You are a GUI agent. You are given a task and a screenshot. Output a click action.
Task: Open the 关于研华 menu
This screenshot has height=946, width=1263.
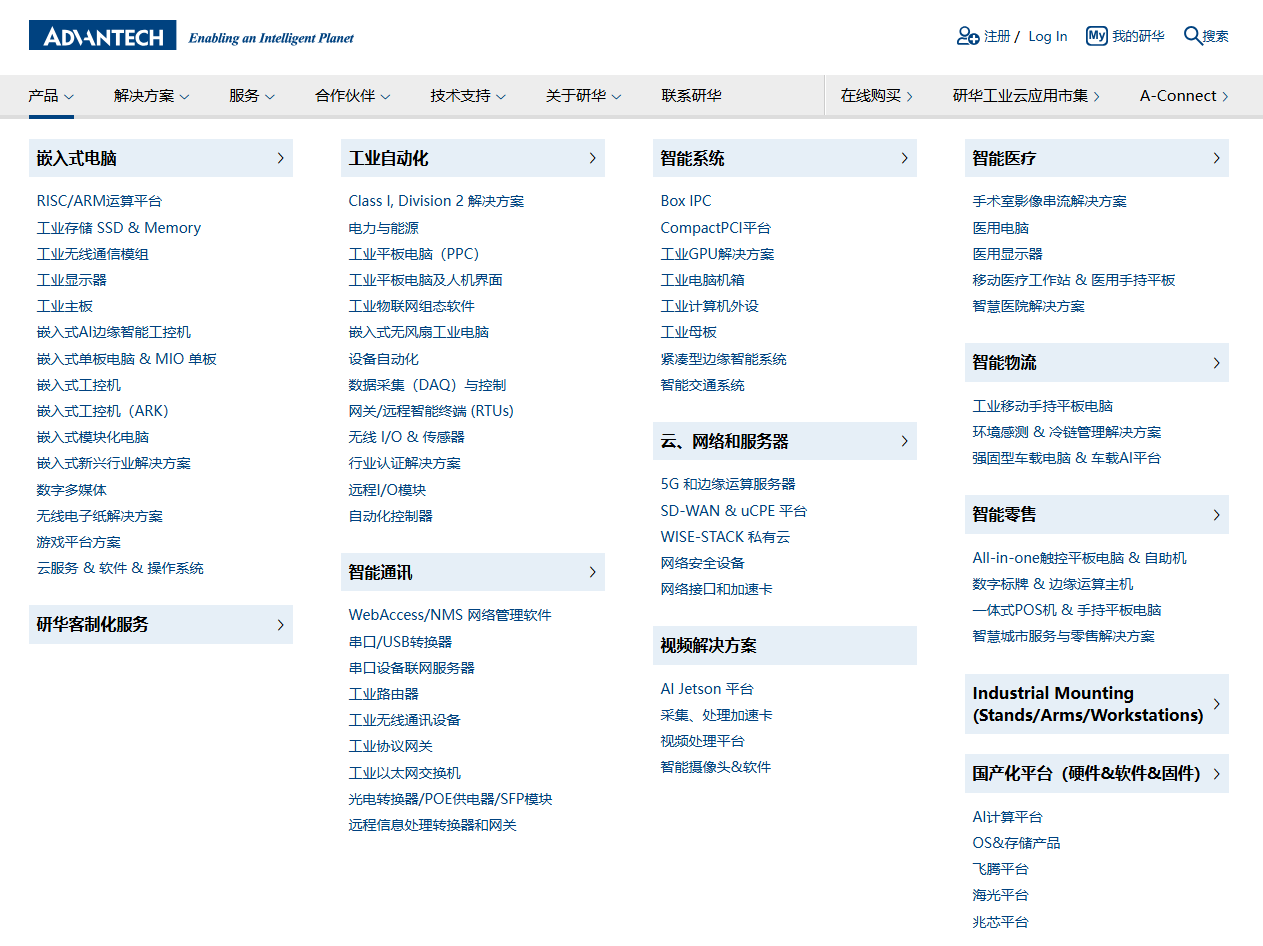(583, 96)
